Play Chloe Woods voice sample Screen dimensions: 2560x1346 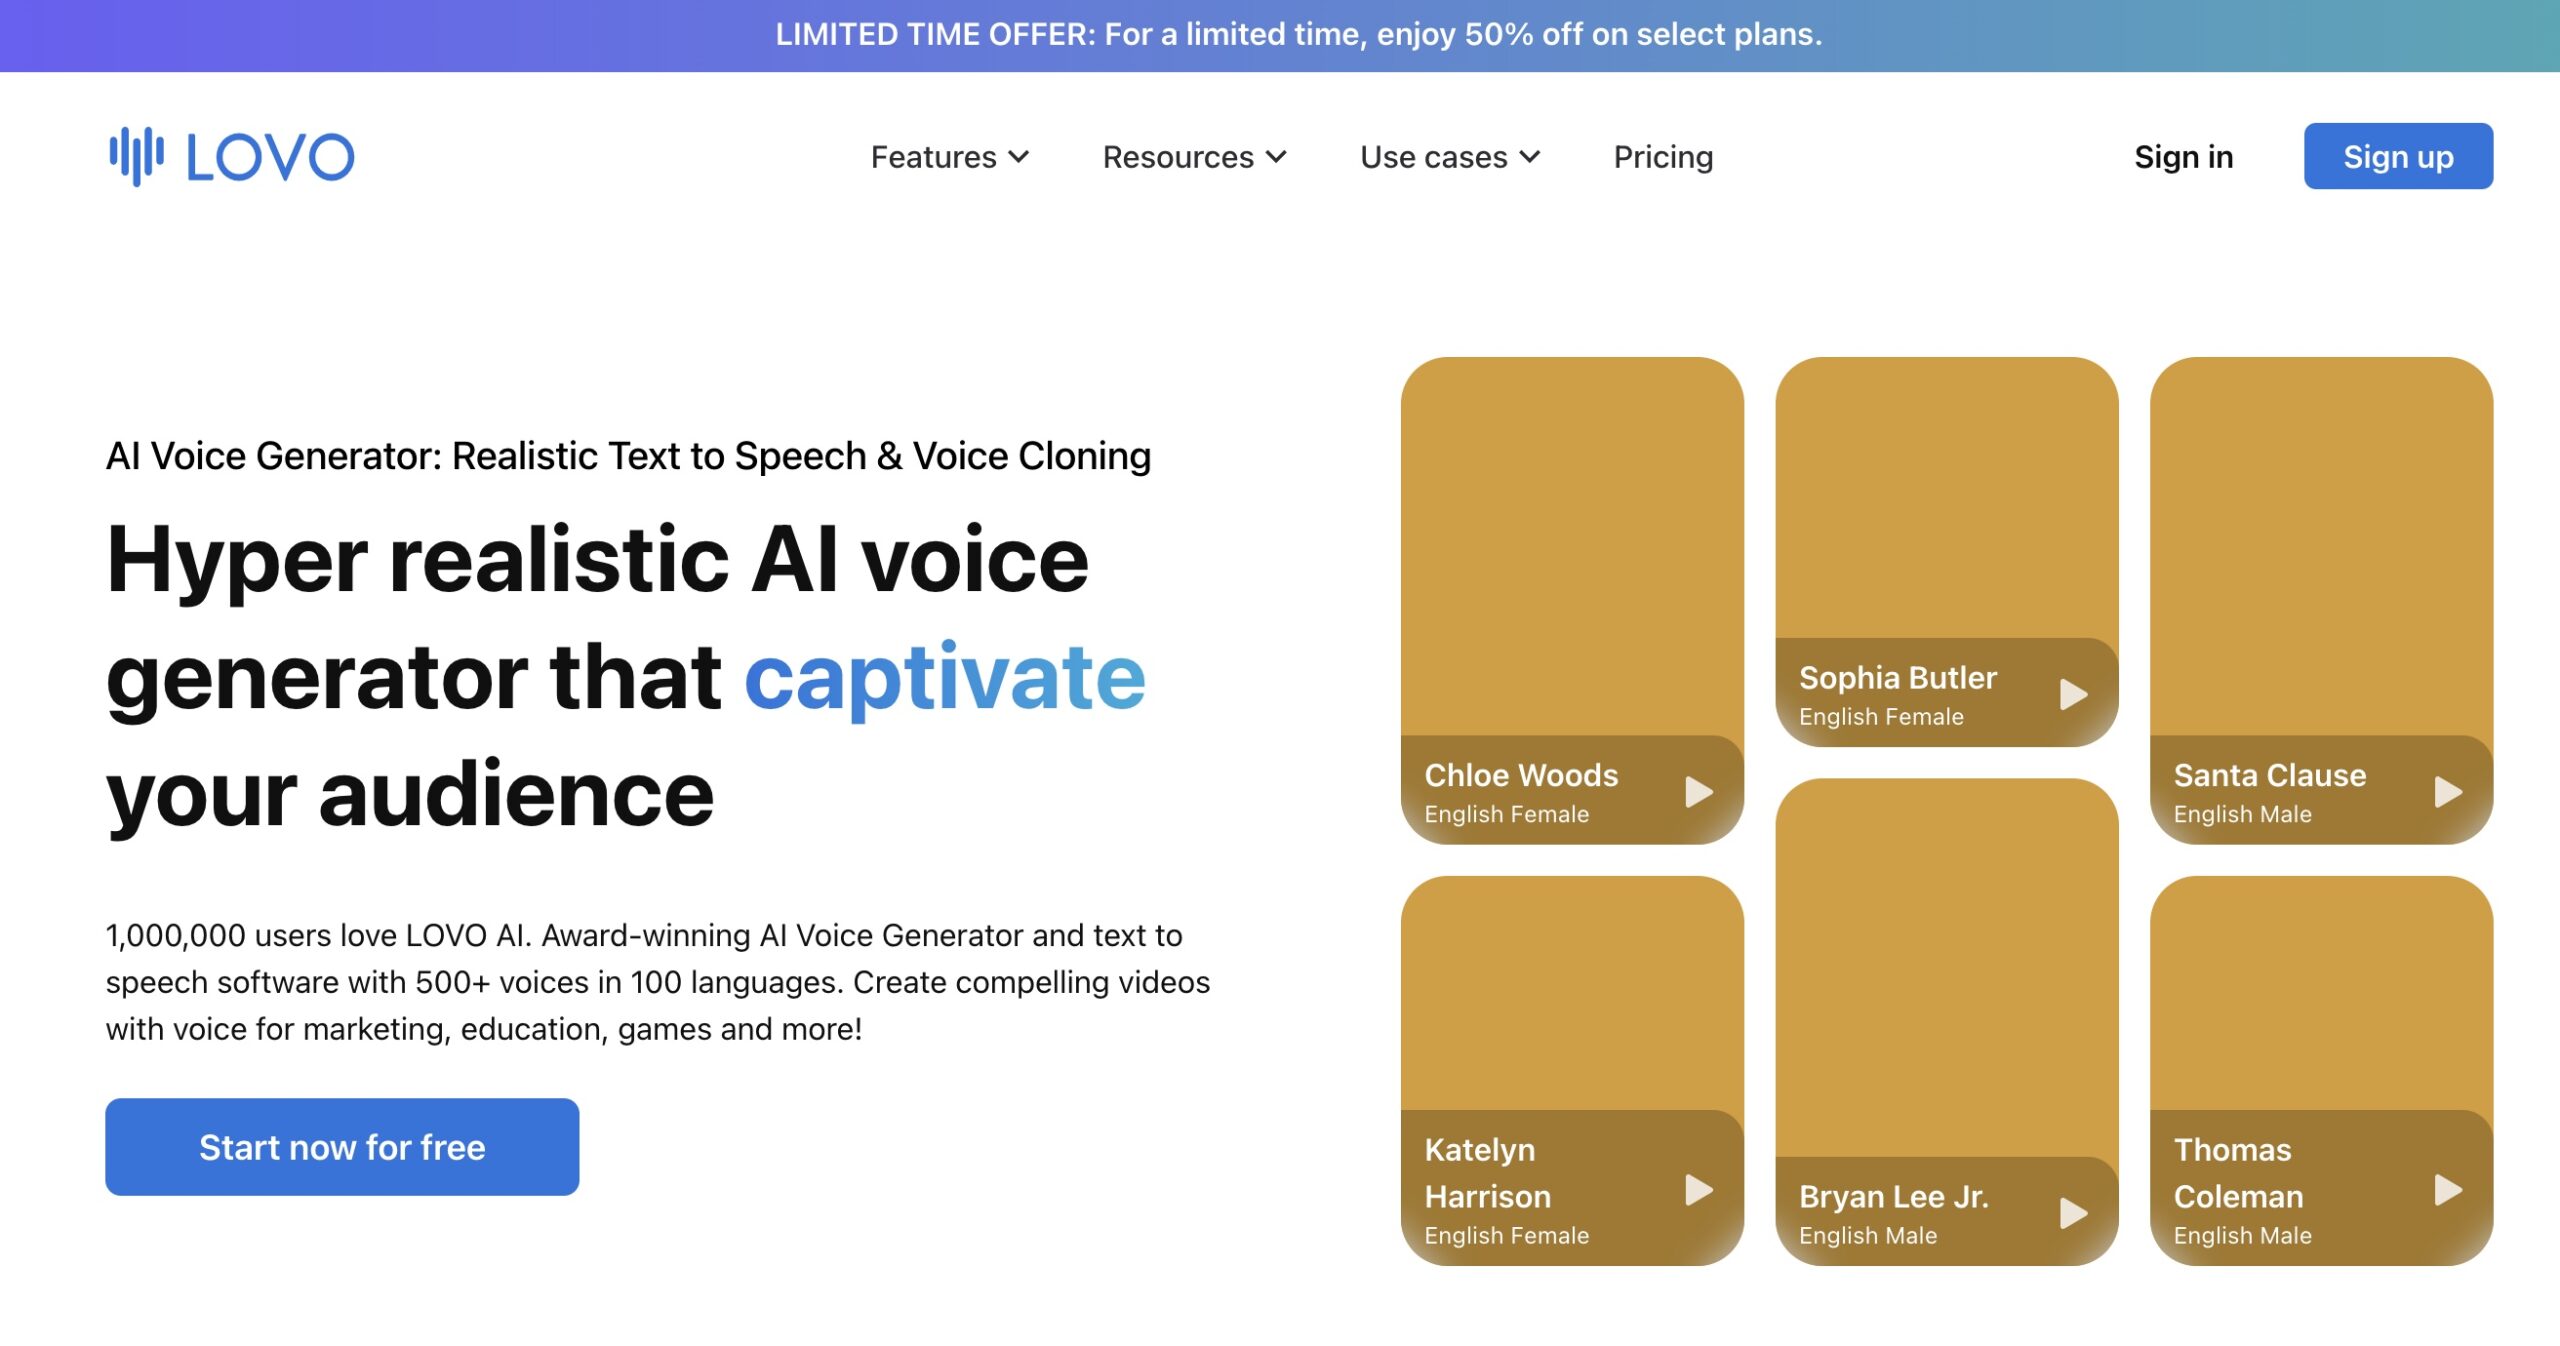1698,792
